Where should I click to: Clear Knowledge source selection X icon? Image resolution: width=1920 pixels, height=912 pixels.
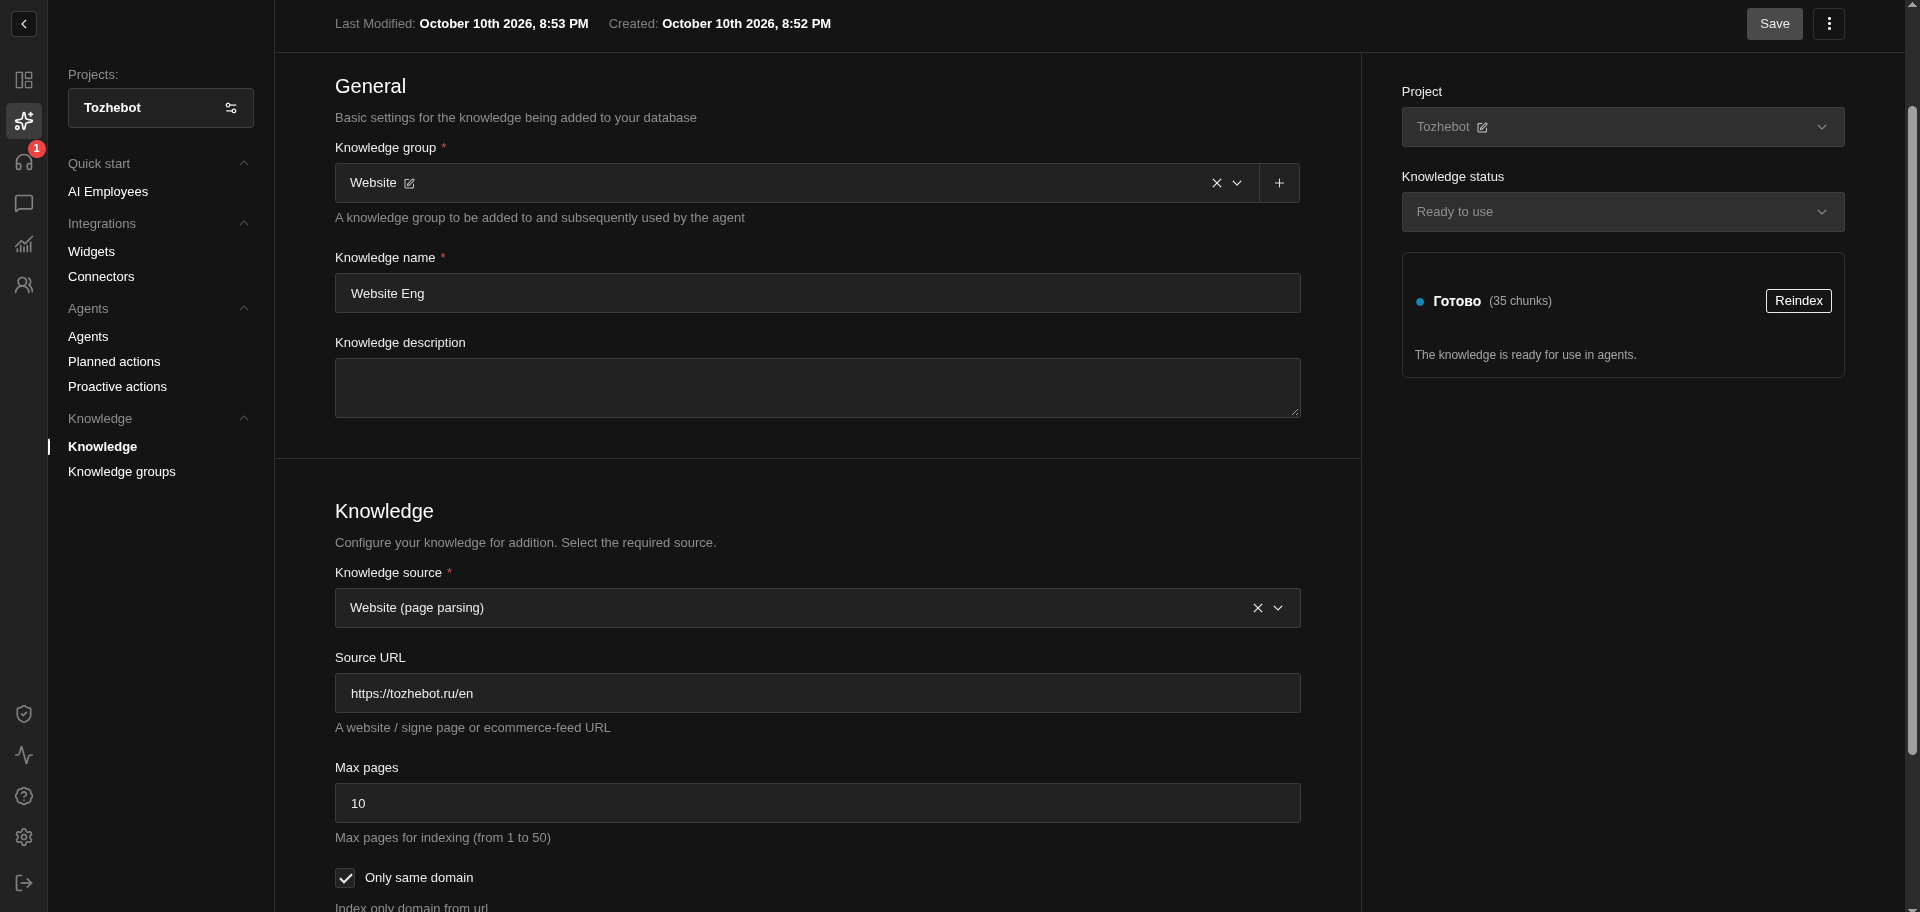tap(1258, 608)
